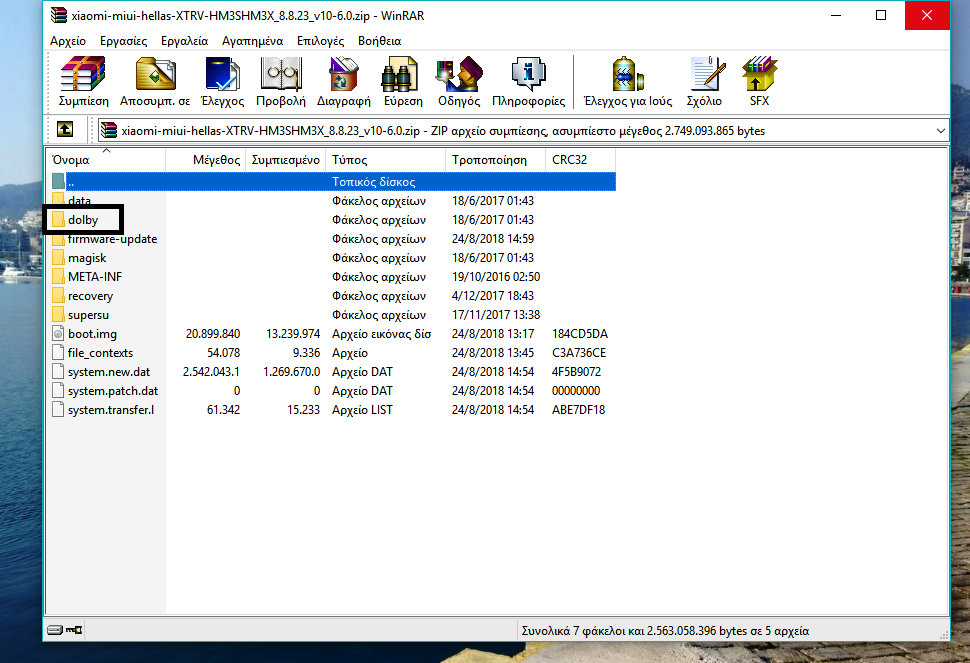Viewport: 970px width, 663px height.
Task: Click the status bar drive/key icon
Action: pos(66,631)
